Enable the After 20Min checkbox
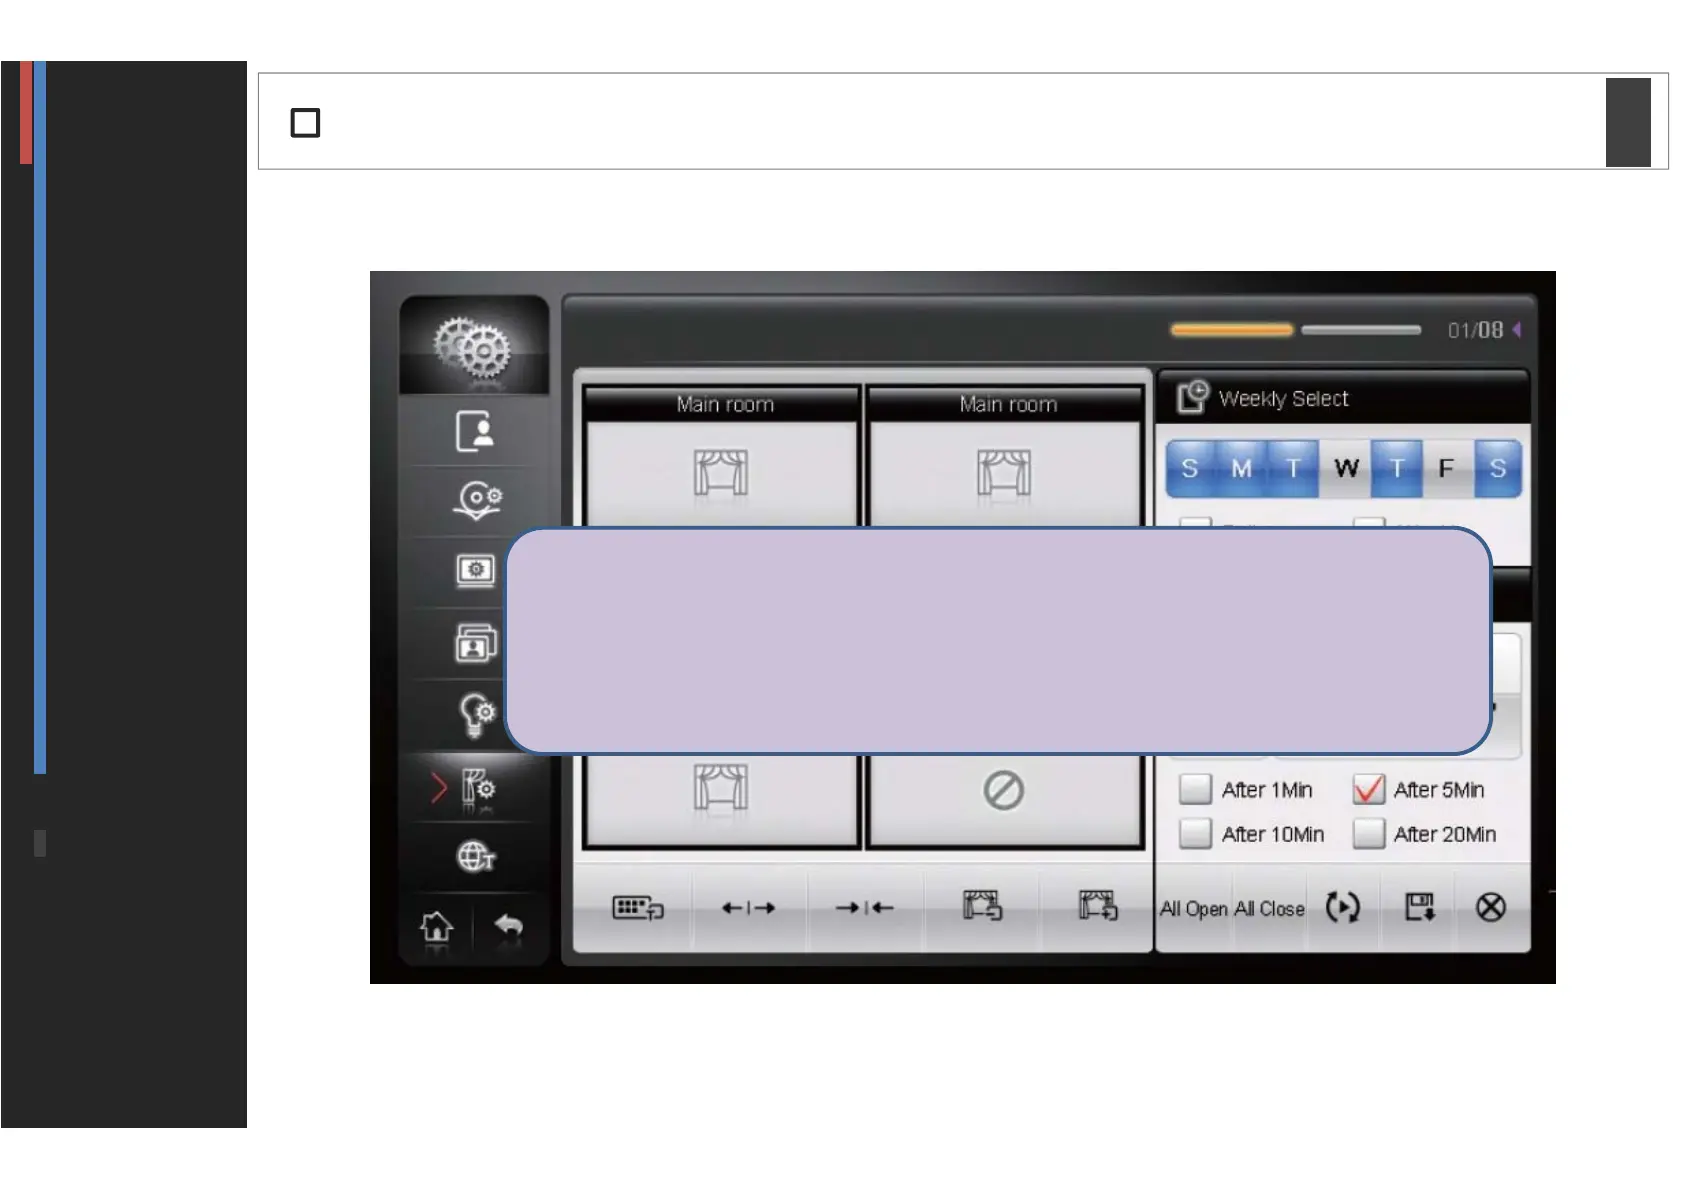 pyautogui.click(x=1368, y=833)
